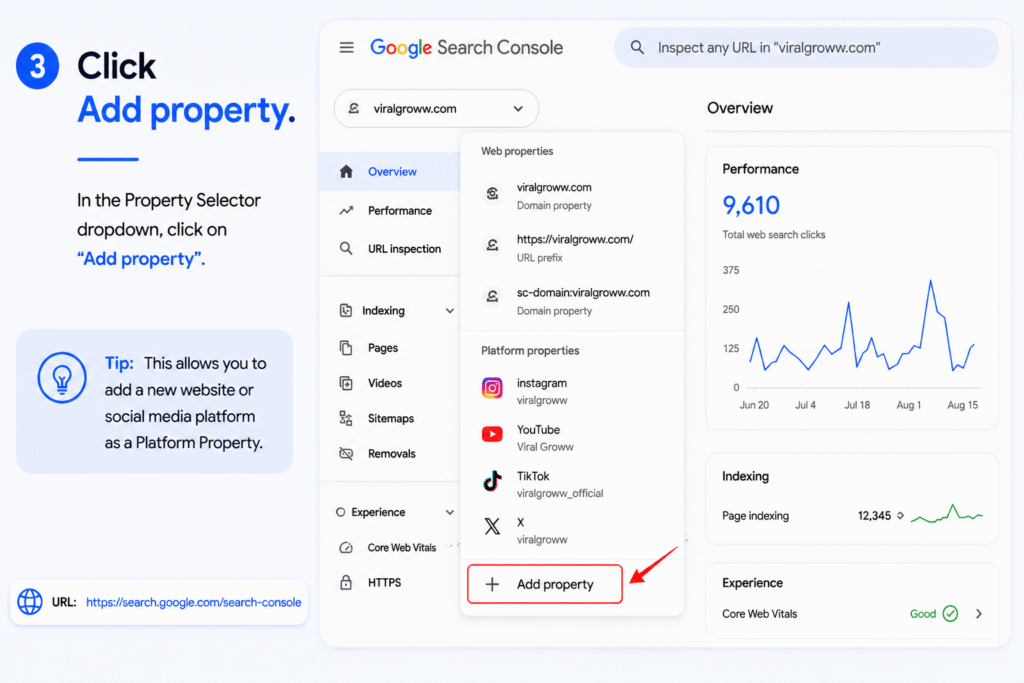Viewport: 1024px width, 683px height.
Task: Select TikTok viralgroww_official property
Action: 572,484
